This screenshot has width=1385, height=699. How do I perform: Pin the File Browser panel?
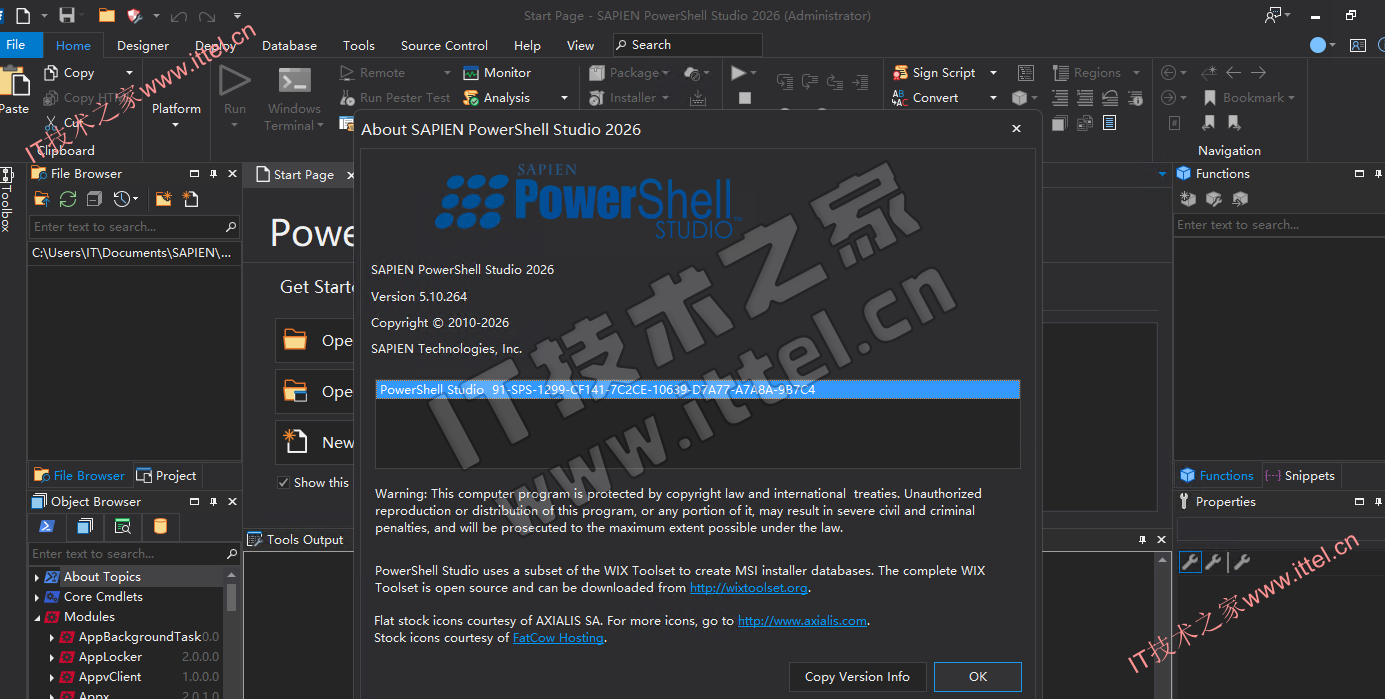[213, 174]
